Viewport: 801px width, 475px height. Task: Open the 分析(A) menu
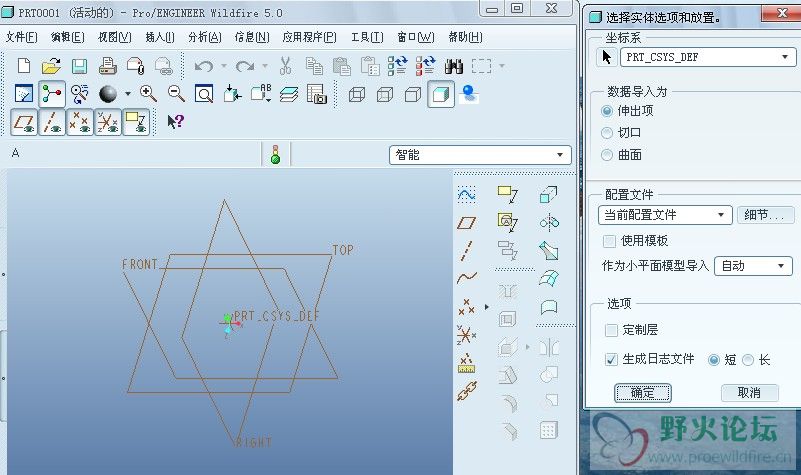coord(204,37)
